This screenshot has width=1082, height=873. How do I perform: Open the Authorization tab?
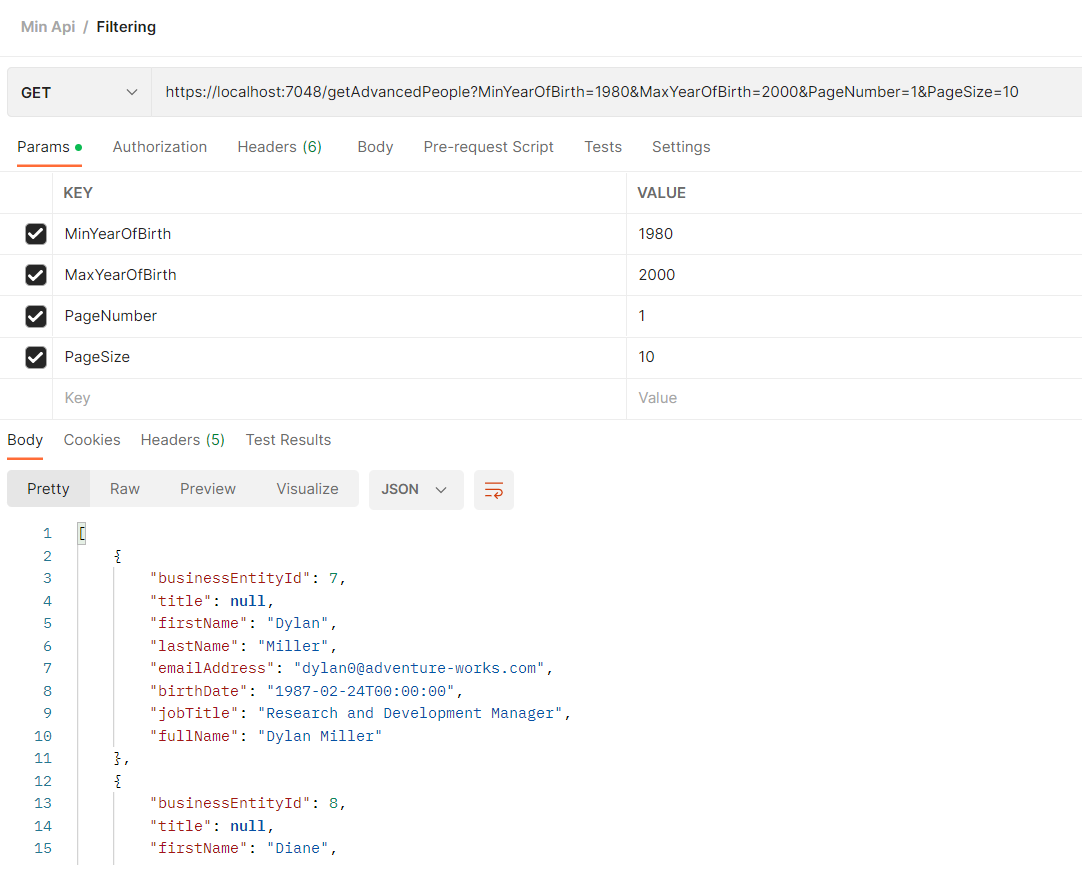160,147
